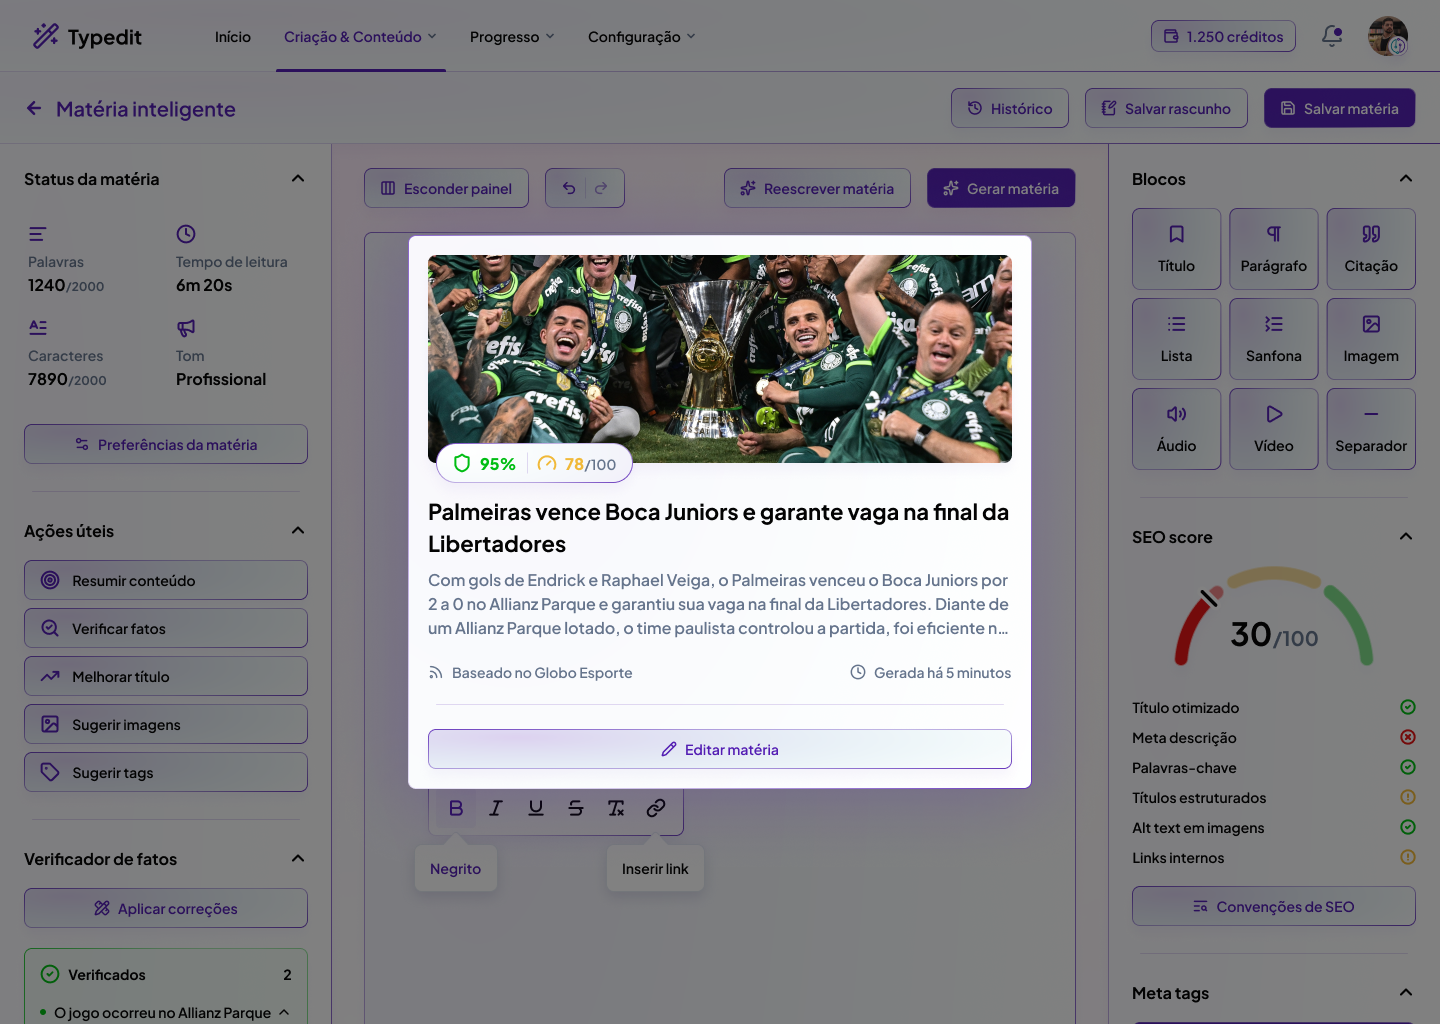Screen dimensions: 1440x1024
Task: Add a Título block
Action: click(x=1176, y=249)
